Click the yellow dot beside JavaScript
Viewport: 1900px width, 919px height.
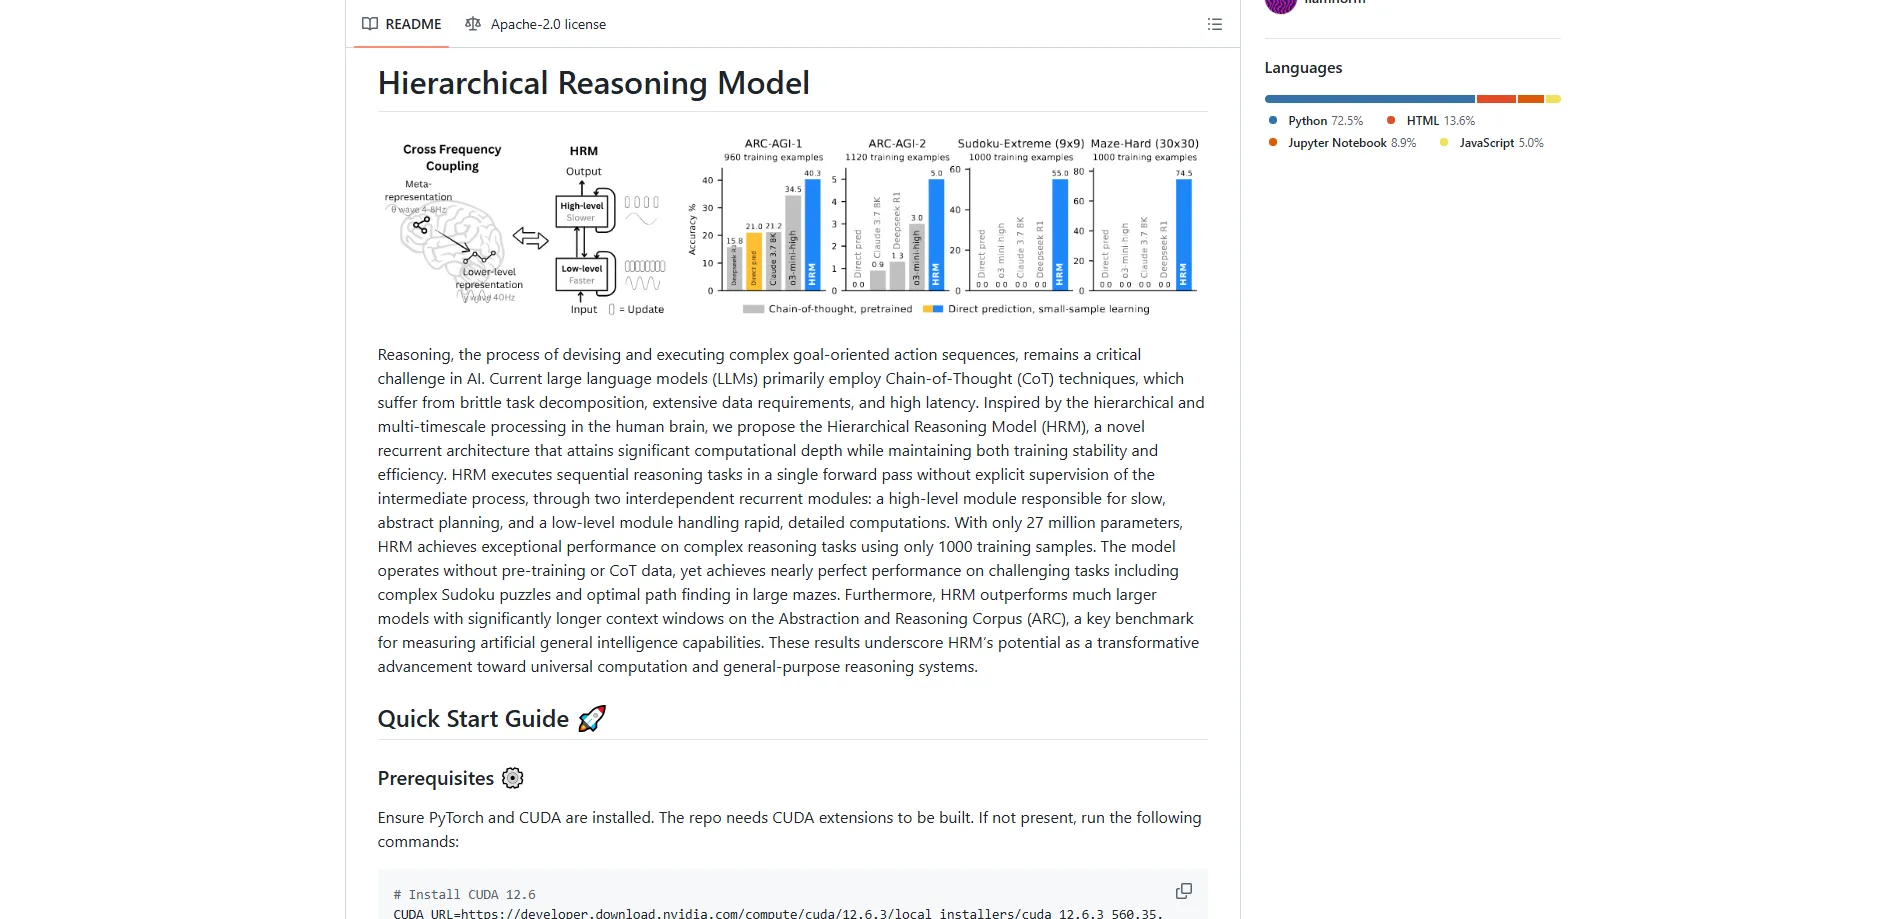coord(1442,142)
